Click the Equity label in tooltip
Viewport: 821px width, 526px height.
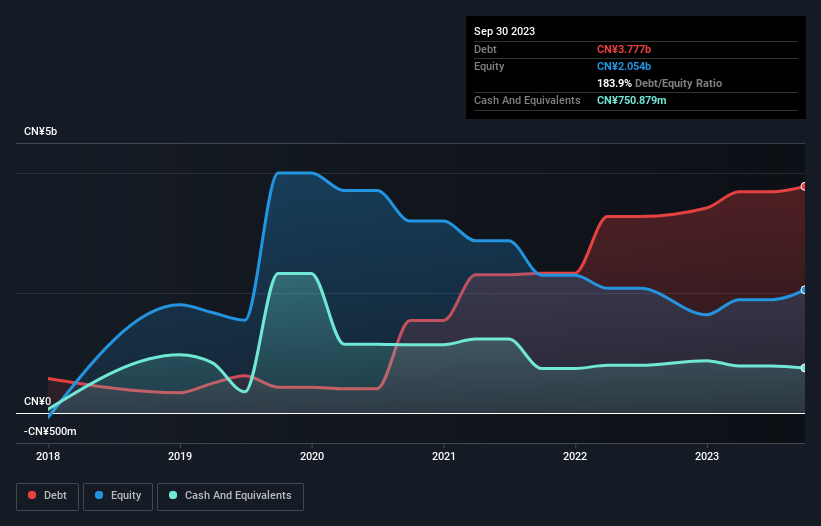pyautogui.click(x=489, y=66)
